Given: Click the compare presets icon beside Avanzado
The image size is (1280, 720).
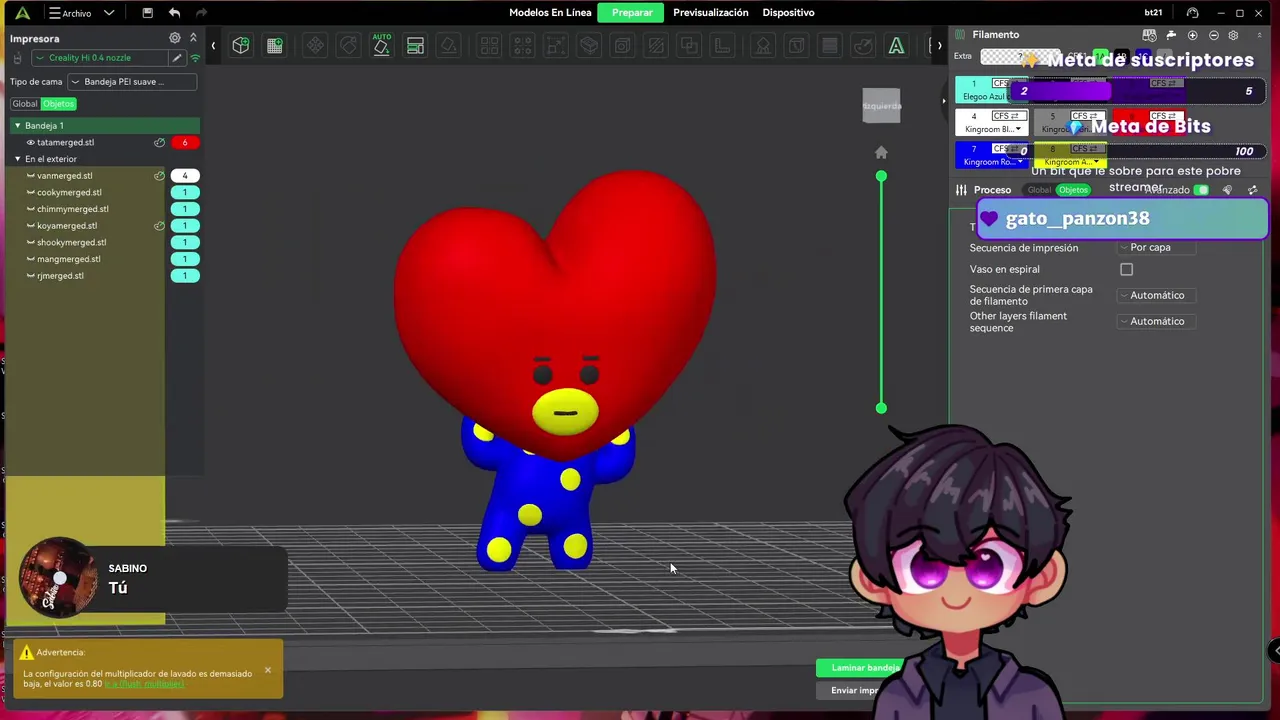Looking at the screenshot, I should click(1253, 190).
